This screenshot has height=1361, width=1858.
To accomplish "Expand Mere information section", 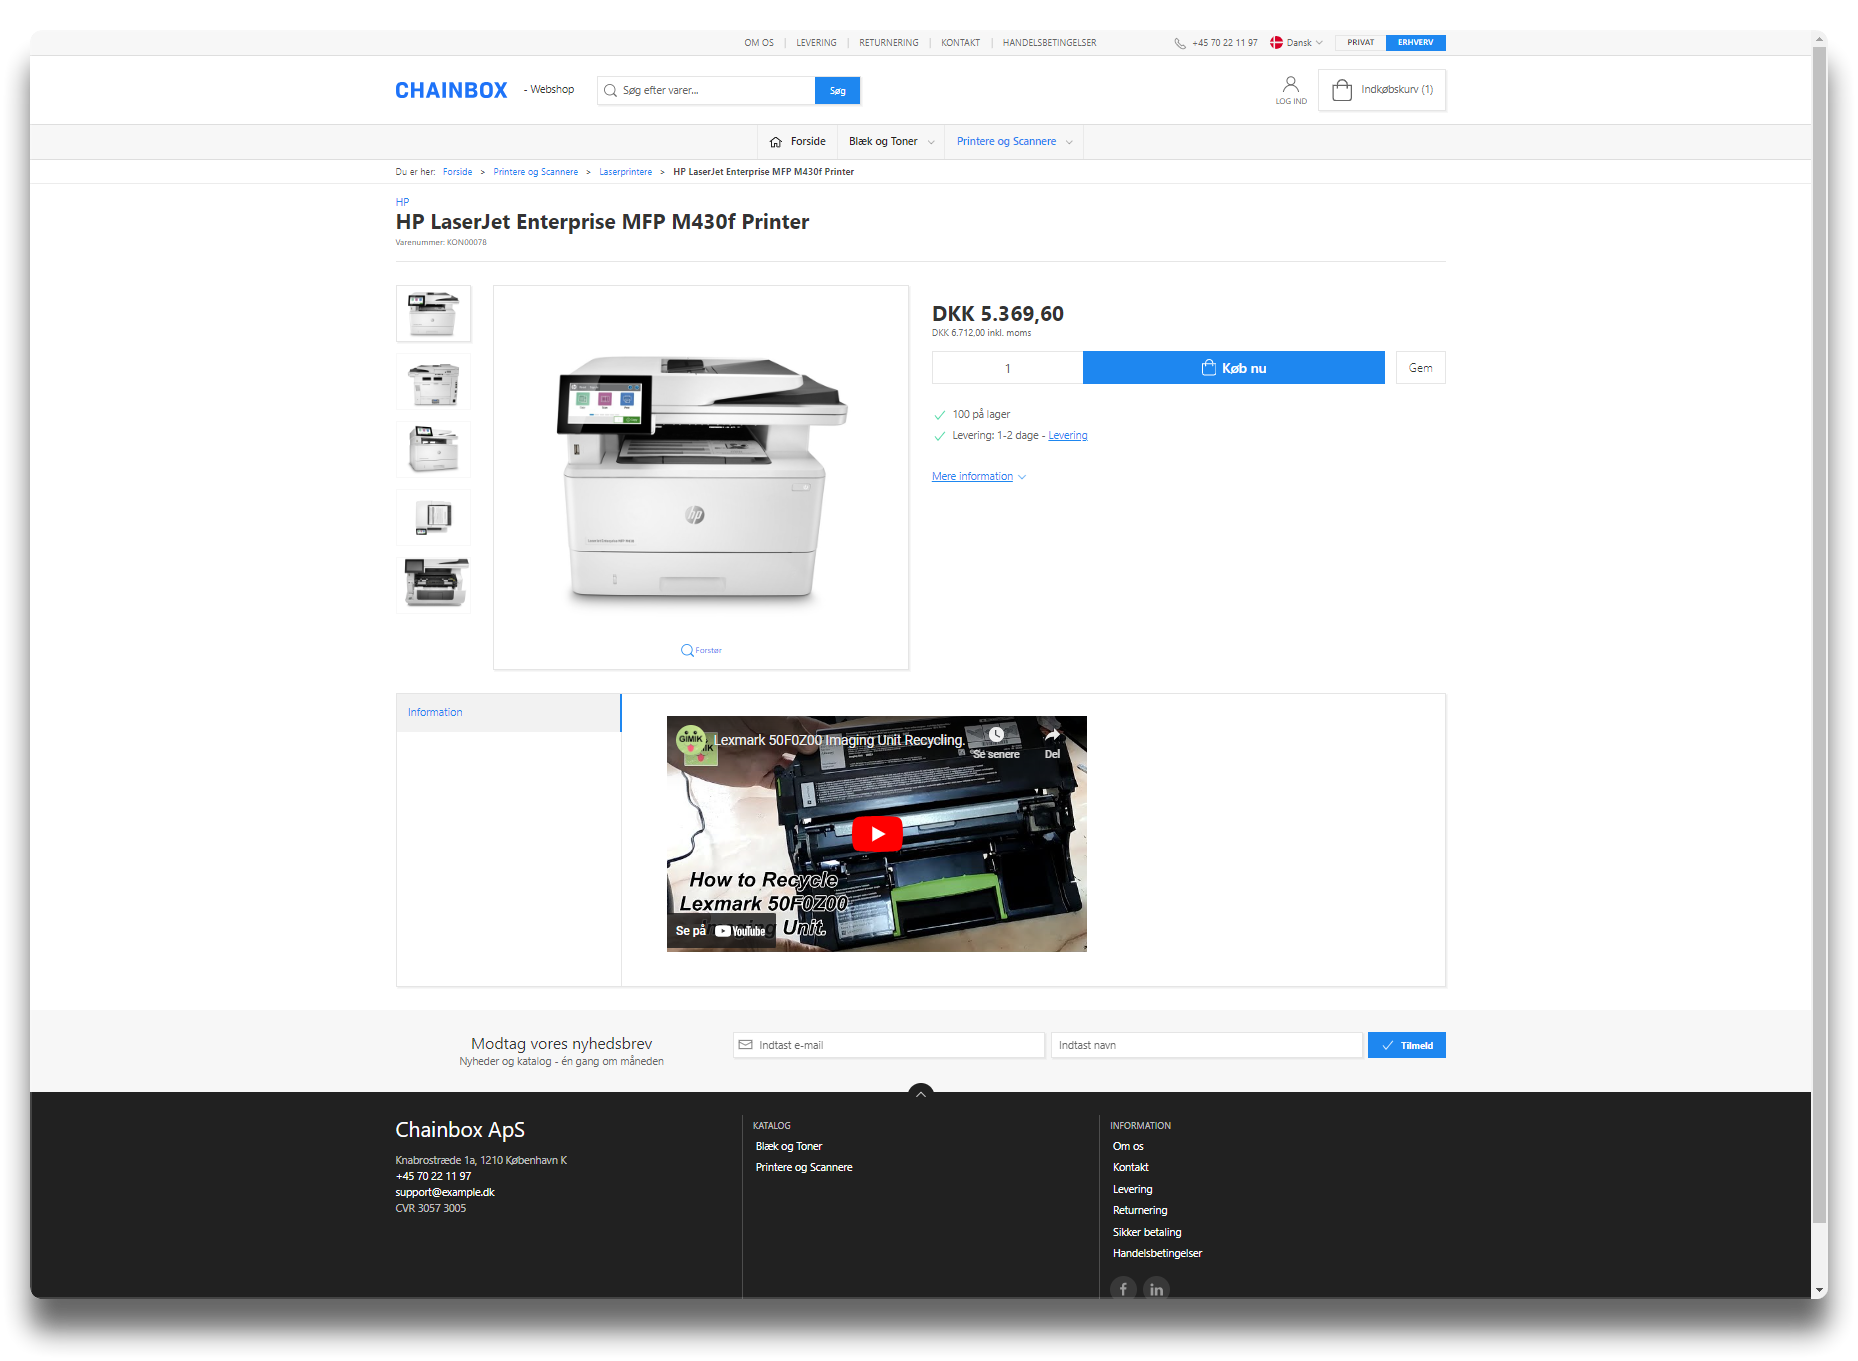I will pos(978,477).
